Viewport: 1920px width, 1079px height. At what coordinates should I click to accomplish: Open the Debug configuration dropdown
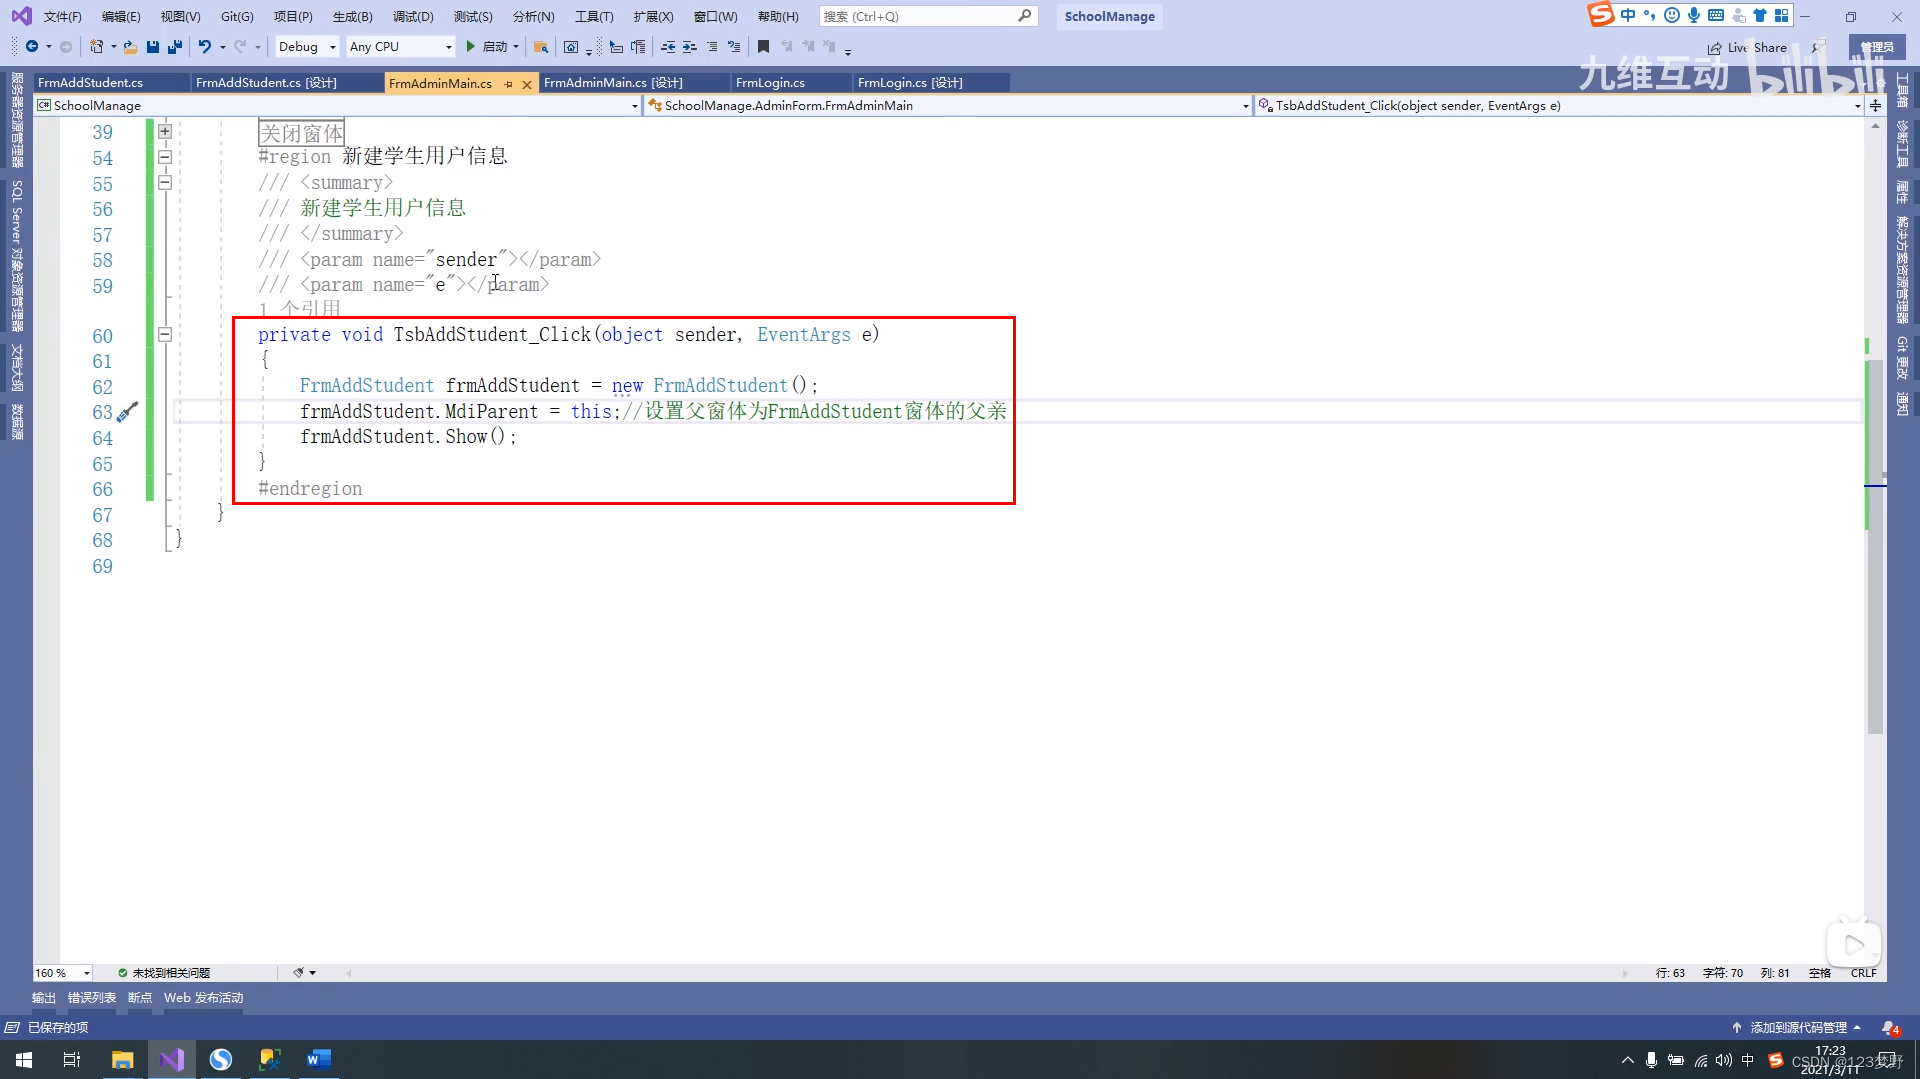click(x=307, y=46)
